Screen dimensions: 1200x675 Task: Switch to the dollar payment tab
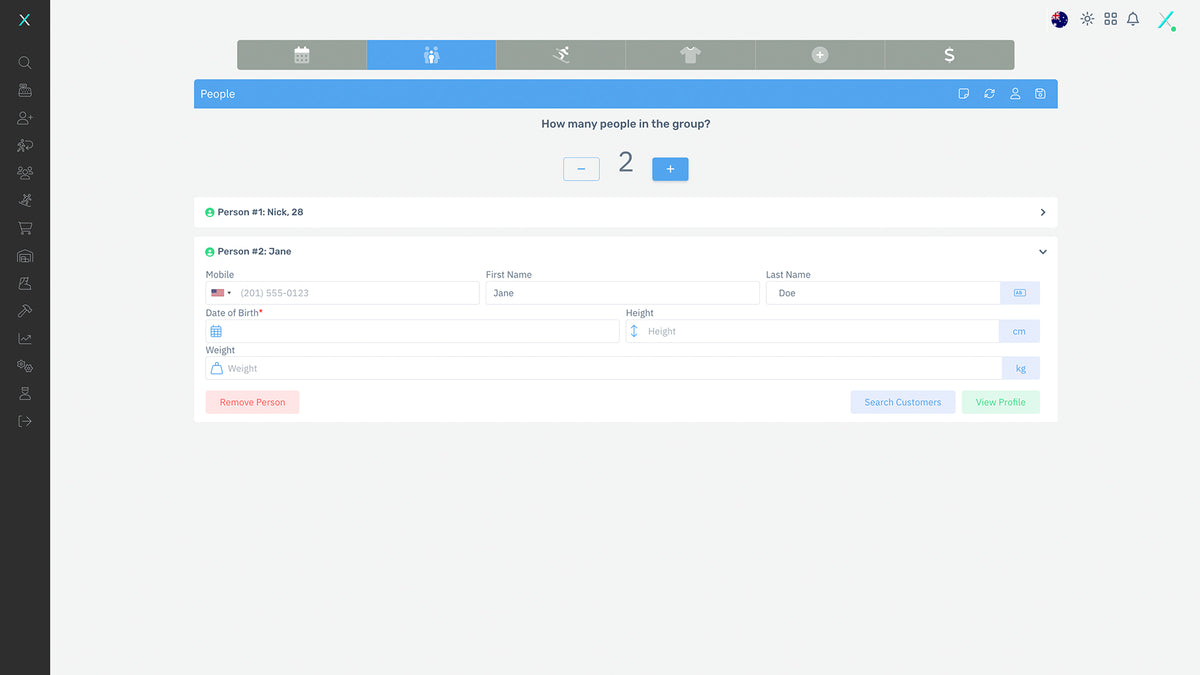949,55
